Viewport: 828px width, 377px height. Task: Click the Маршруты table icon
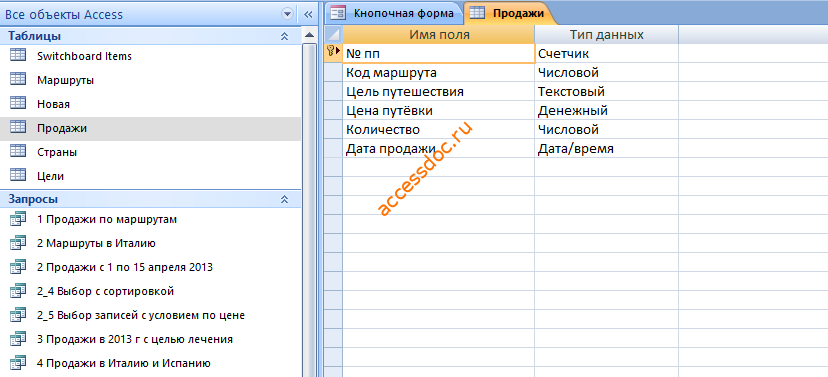coord(18,80)
